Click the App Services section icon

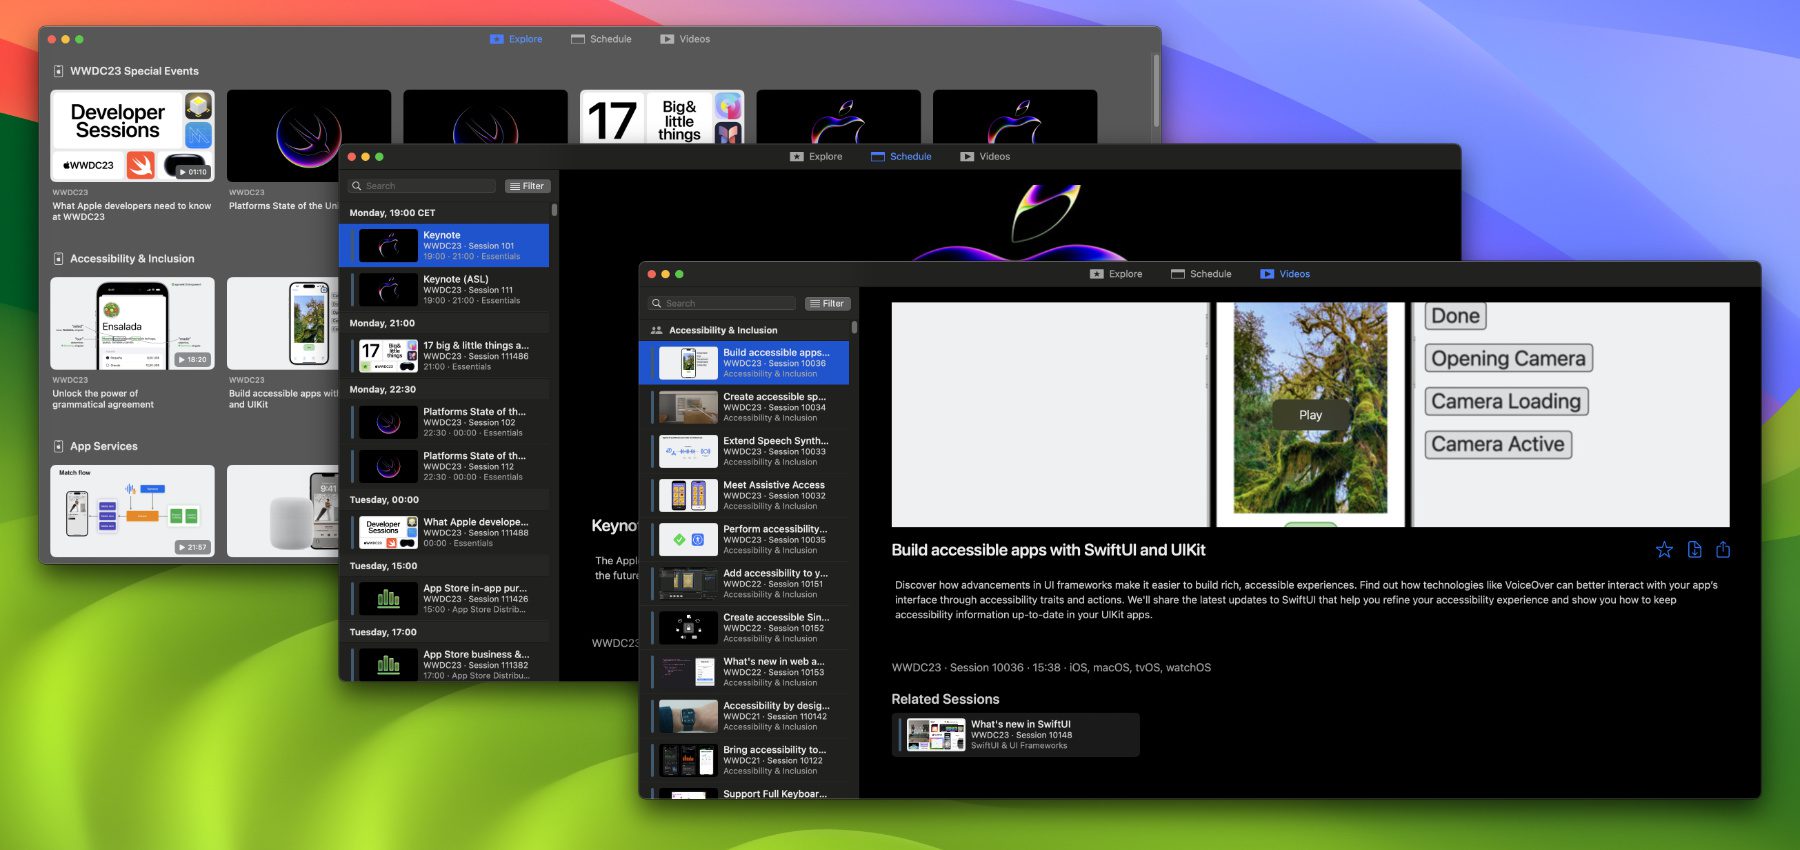[59, 446]
